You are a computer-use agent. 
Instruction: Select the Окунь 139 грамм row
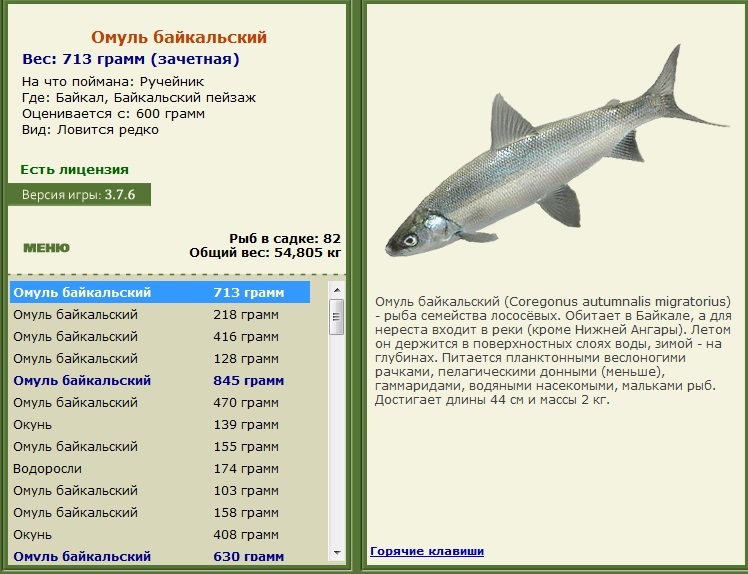pyautogui.click(x=160, y=424)
